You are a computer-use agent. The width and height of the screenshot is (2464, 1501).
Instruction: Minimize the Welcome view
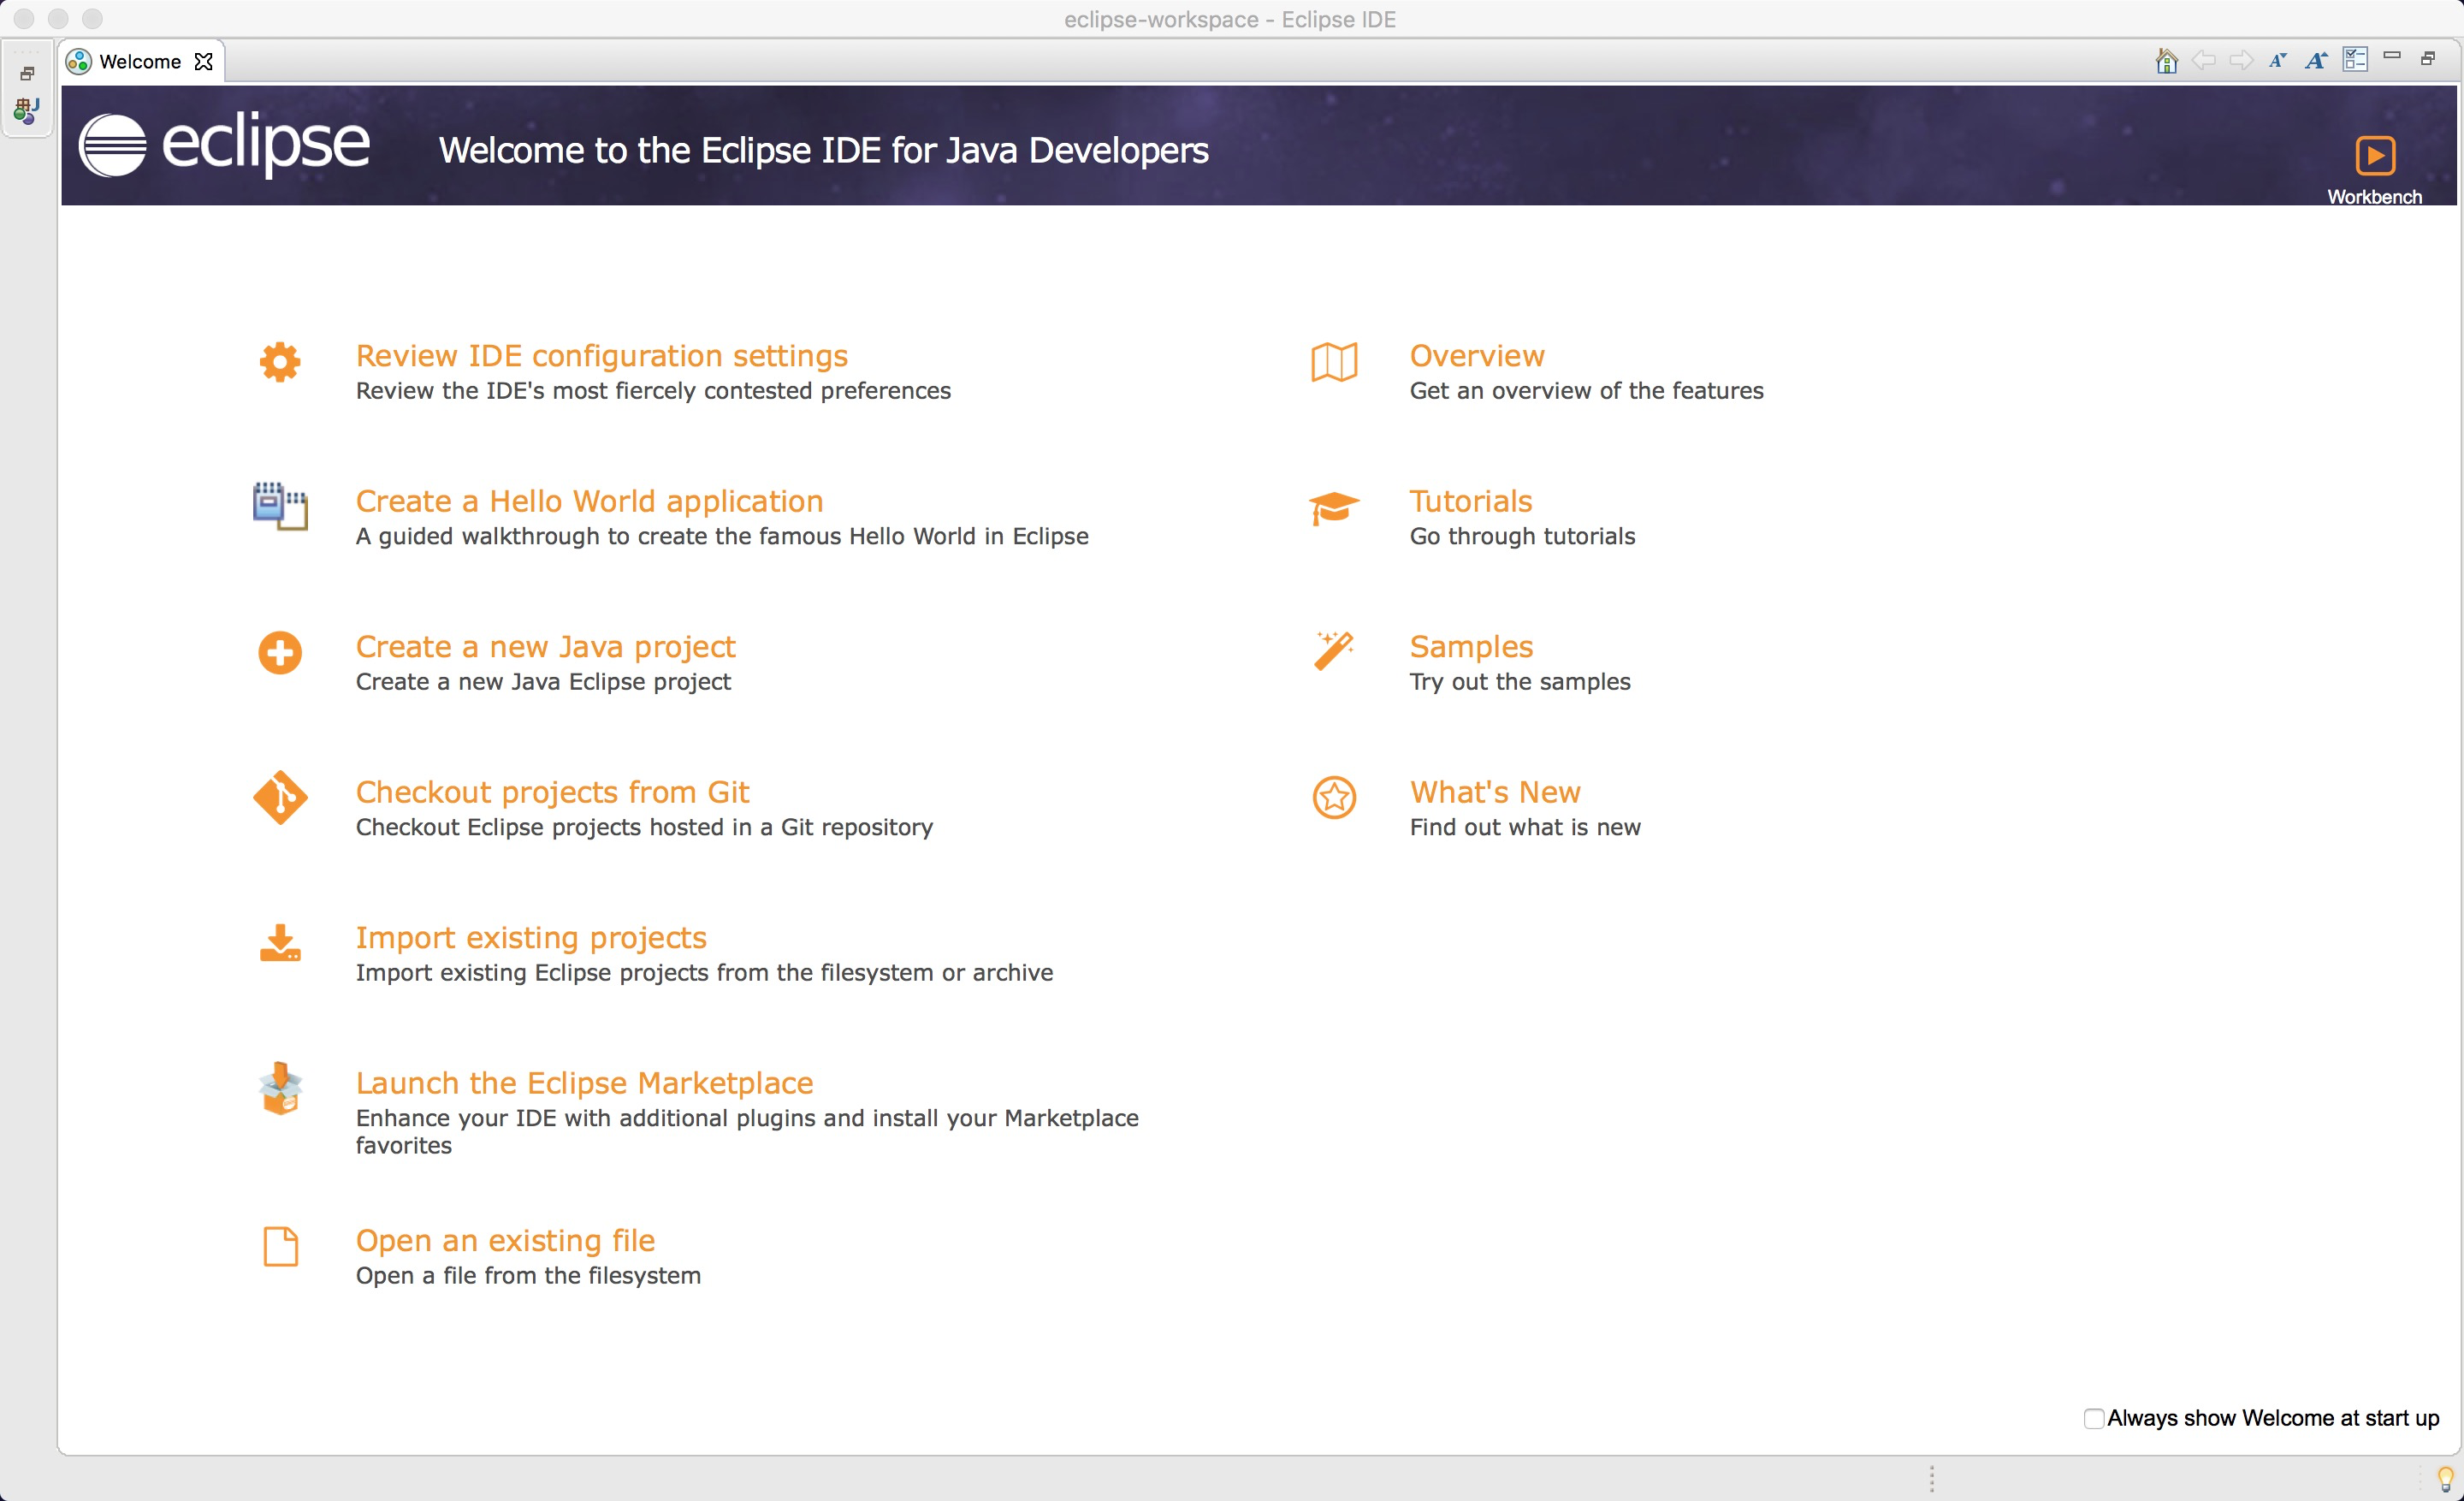click(x=2392, y=56)
